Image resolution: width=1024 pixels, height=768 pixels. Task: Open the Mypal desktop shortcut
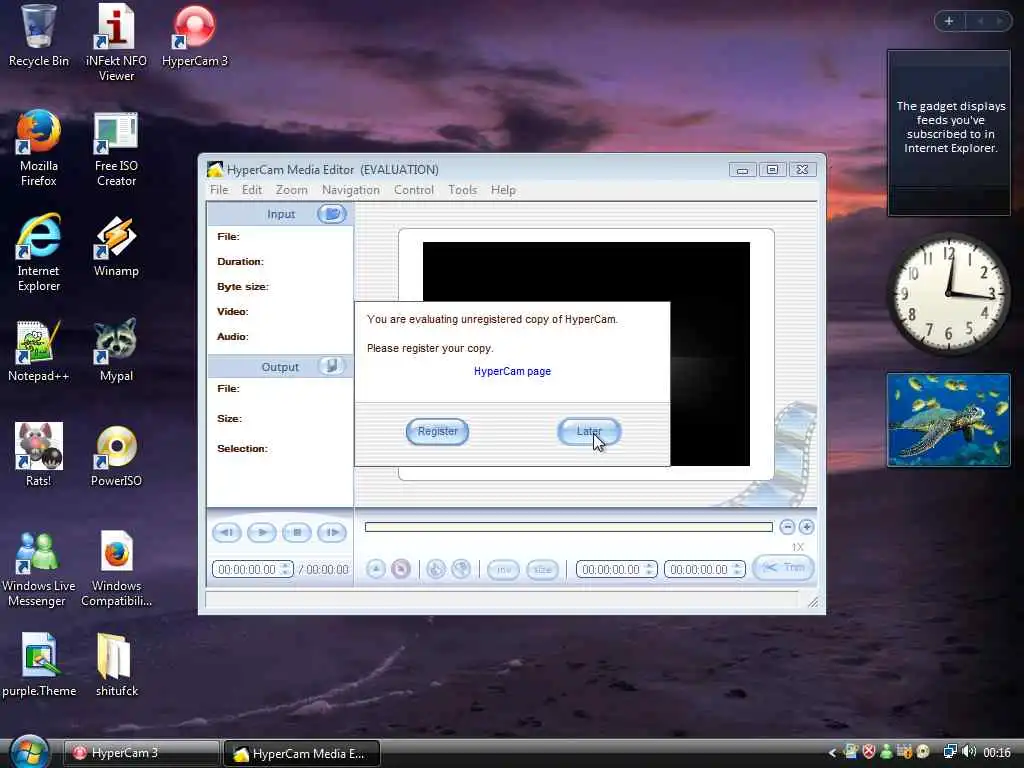coord(116,351)
